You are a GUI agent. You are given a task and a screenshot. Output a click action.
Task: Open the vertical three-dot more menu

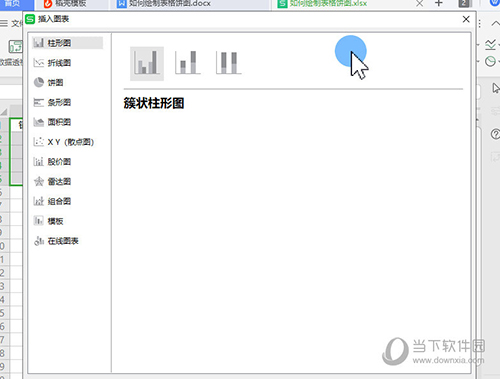(x=480, y=24)
